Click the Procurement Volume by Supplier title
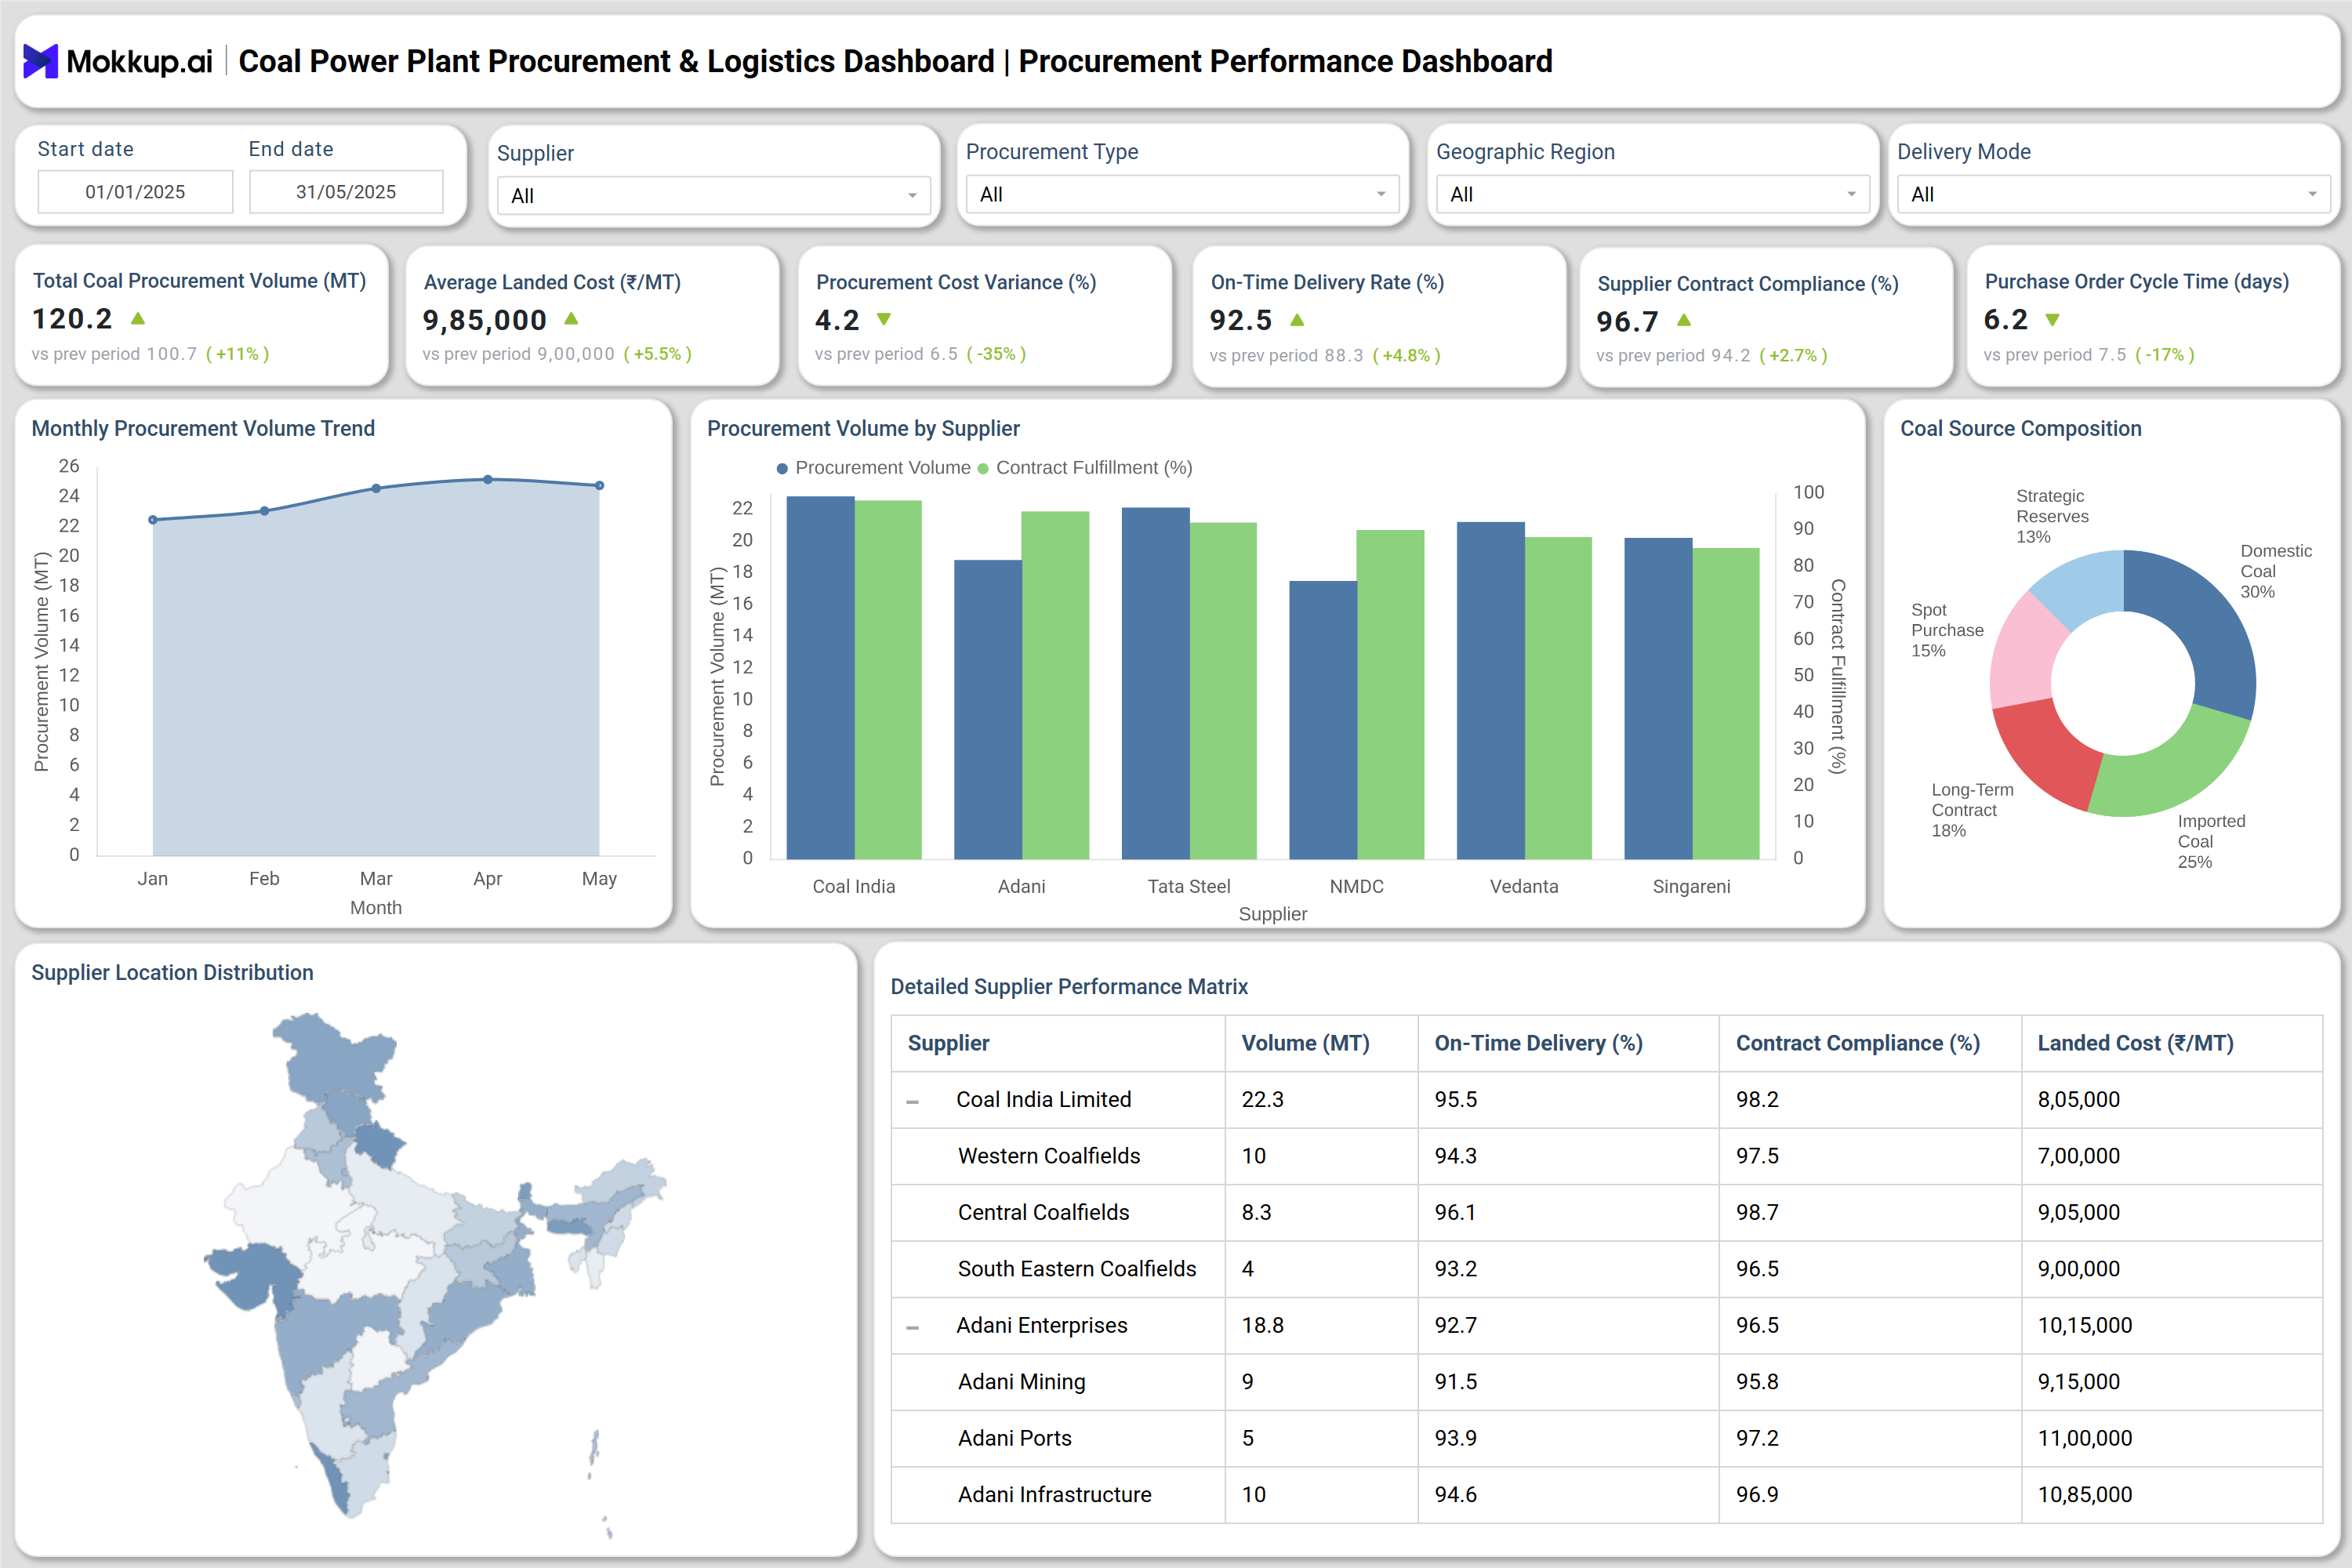The height and width of the screenshot is (1568, 2352). (863, 428)
